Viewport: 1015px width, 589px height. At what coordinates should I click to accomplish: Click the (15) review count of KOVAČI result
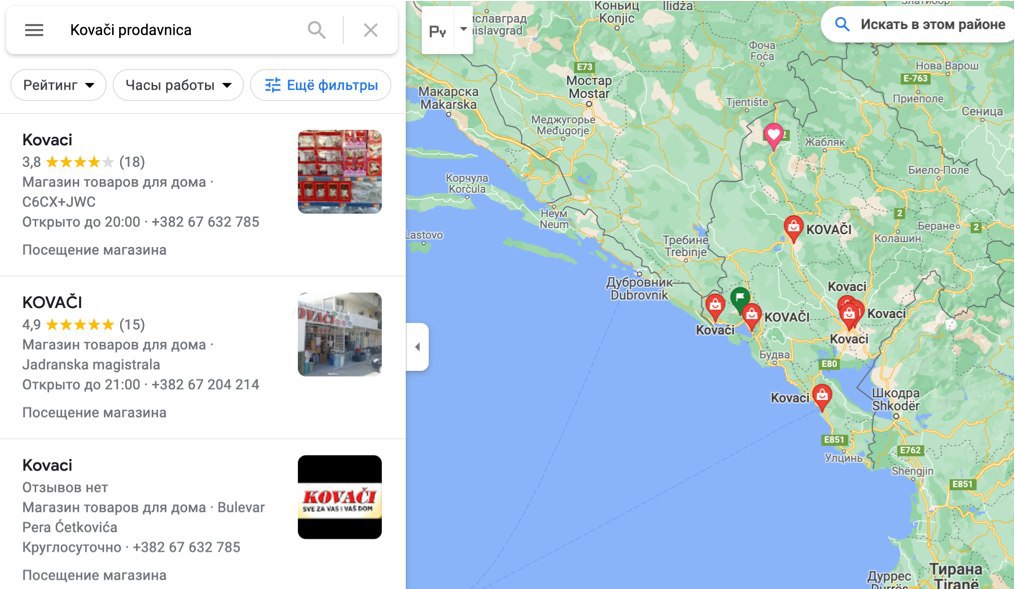[132, 324]
